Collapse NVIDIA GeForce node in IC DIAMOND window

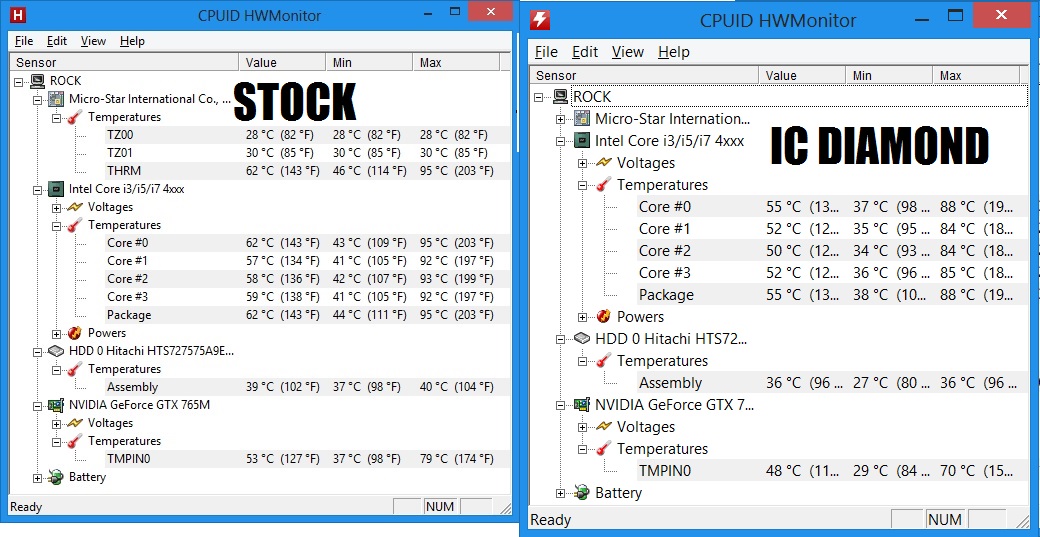click(561, 405)
